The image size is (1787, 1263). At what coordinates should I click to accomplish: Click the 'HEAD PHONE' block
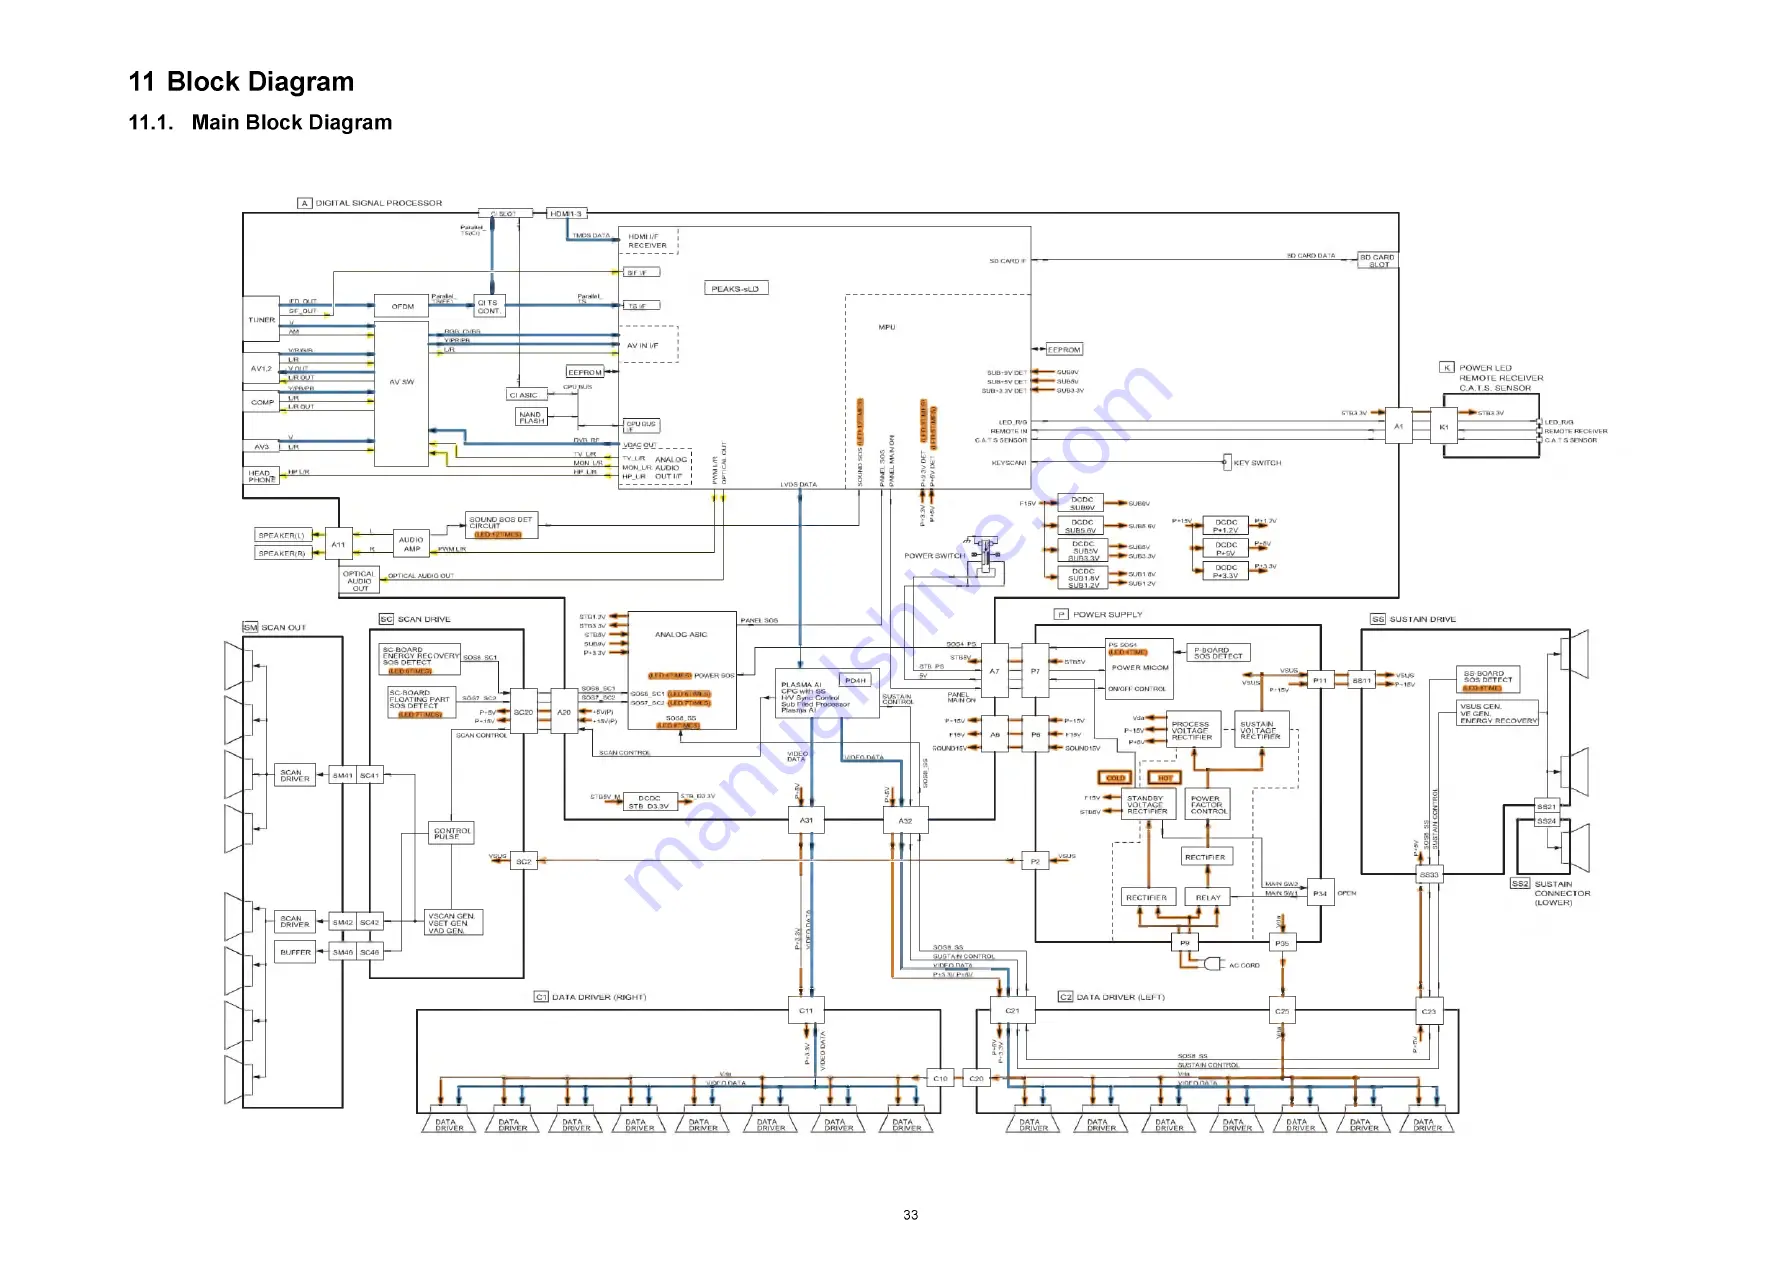(x=261, y=476)
